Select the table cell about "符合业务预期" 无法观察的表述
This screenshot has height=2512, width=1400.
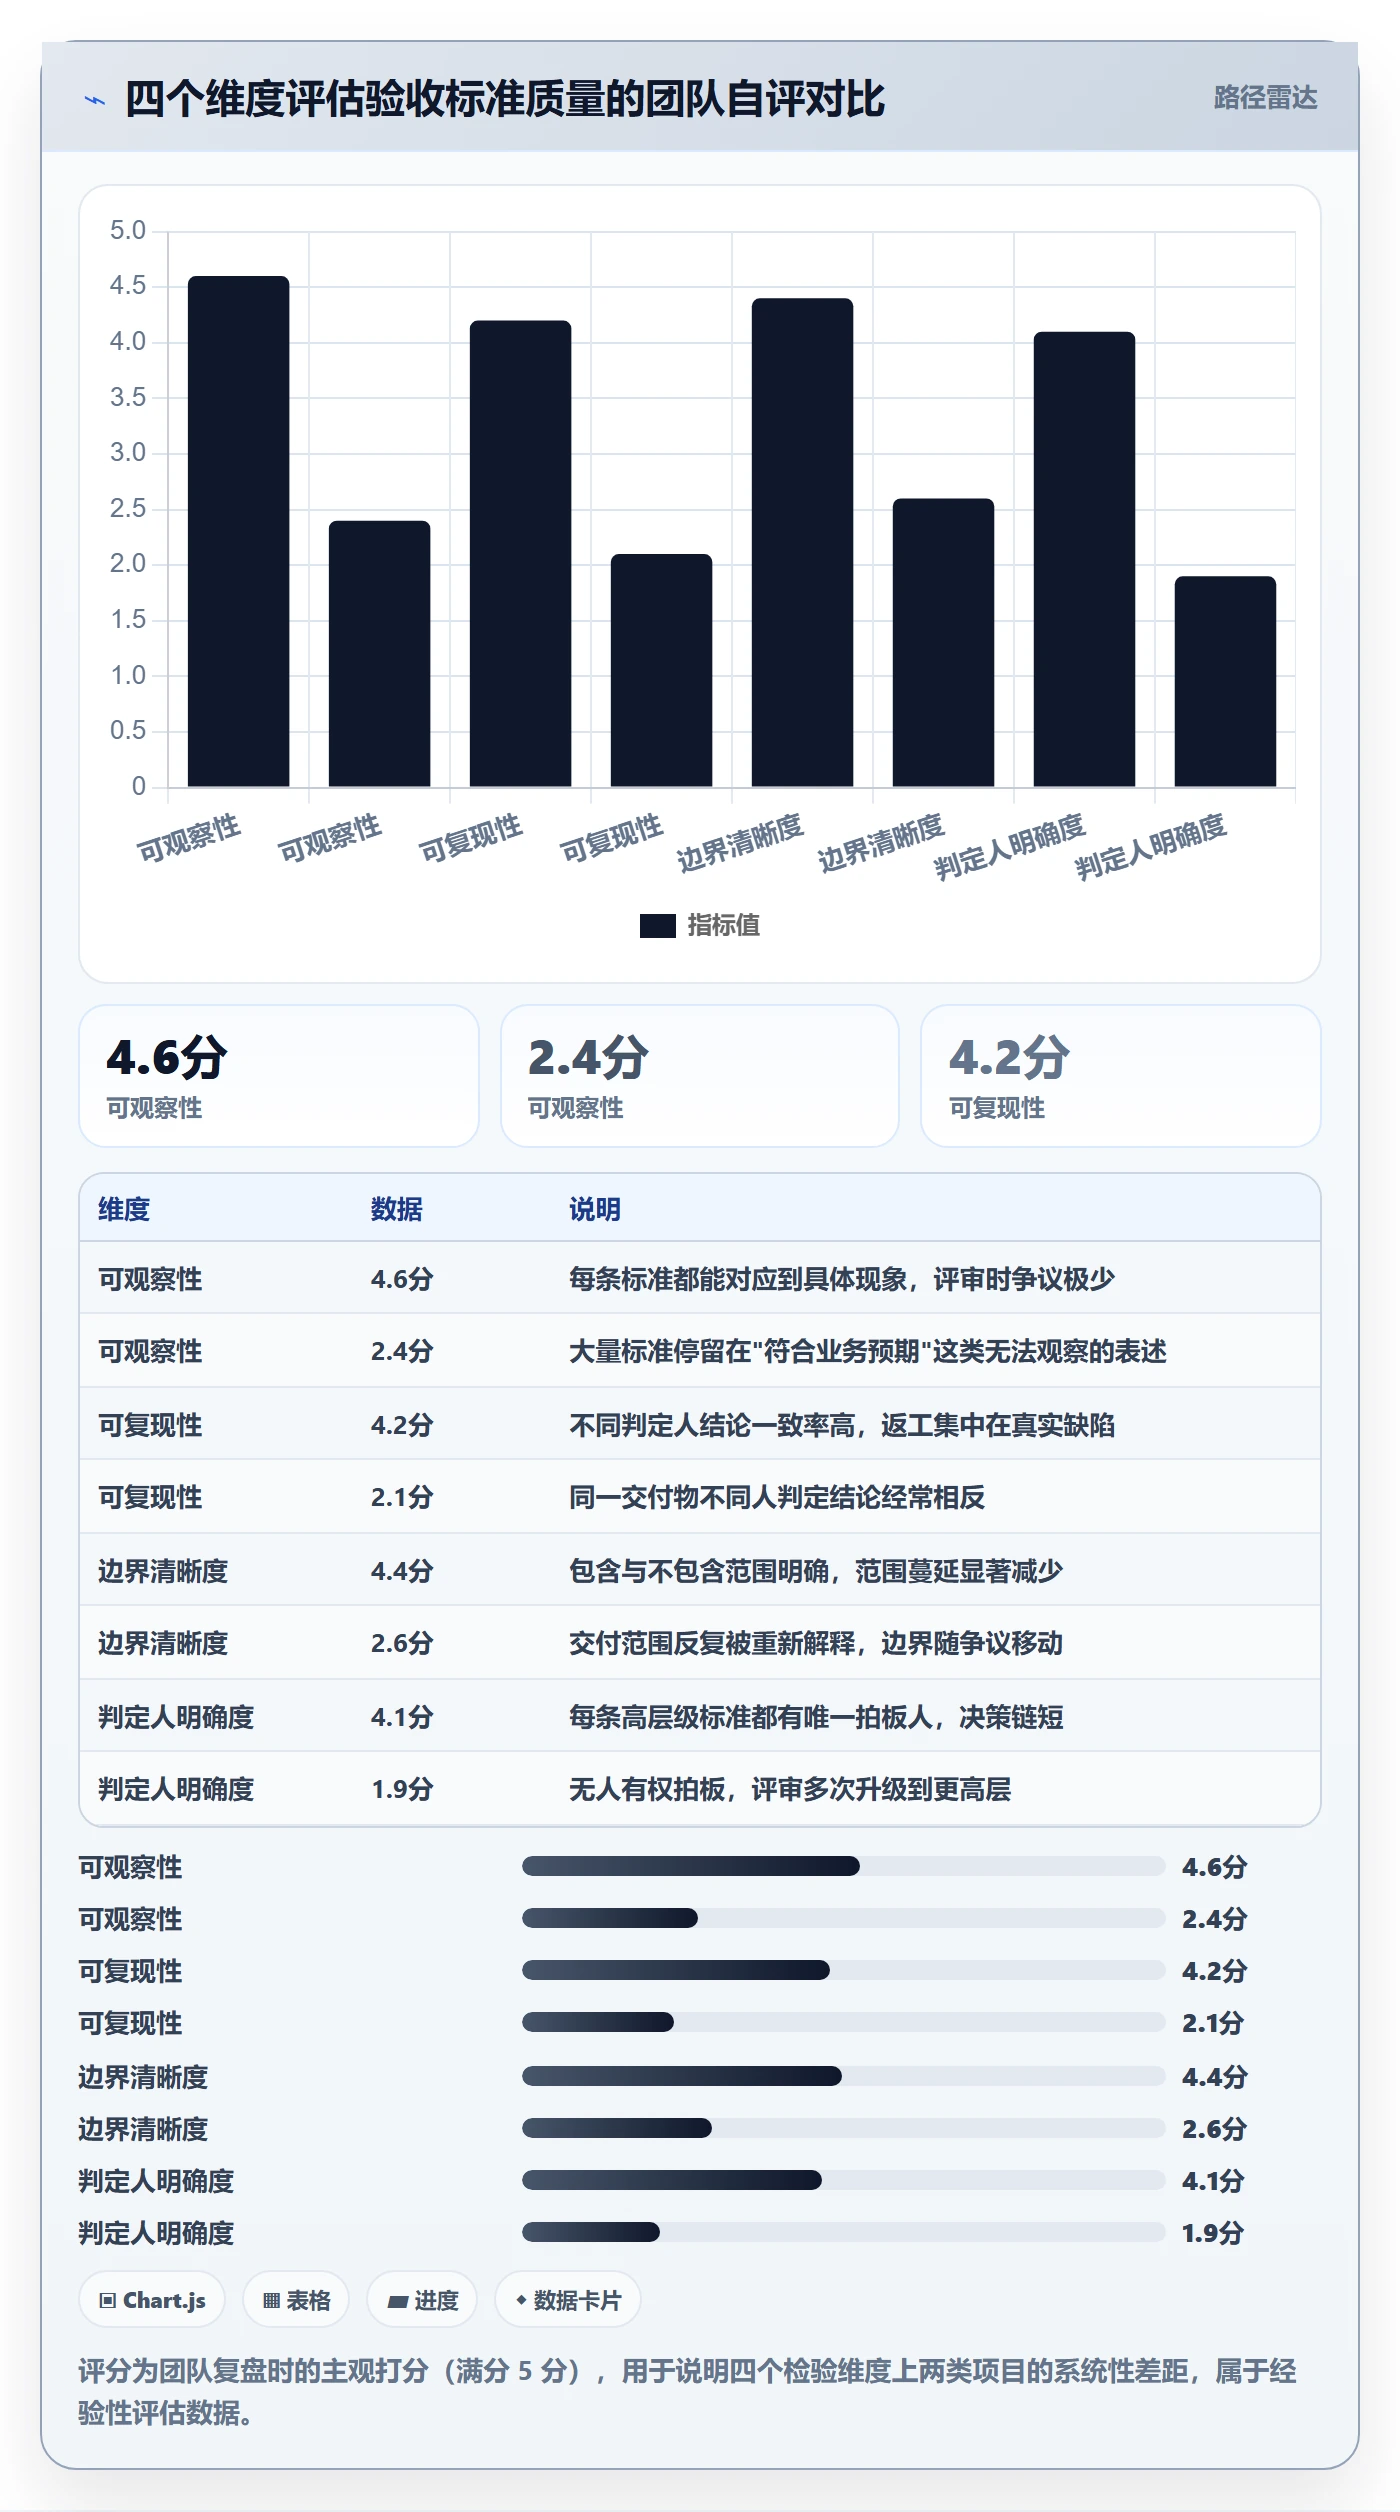coord(868,1351)
